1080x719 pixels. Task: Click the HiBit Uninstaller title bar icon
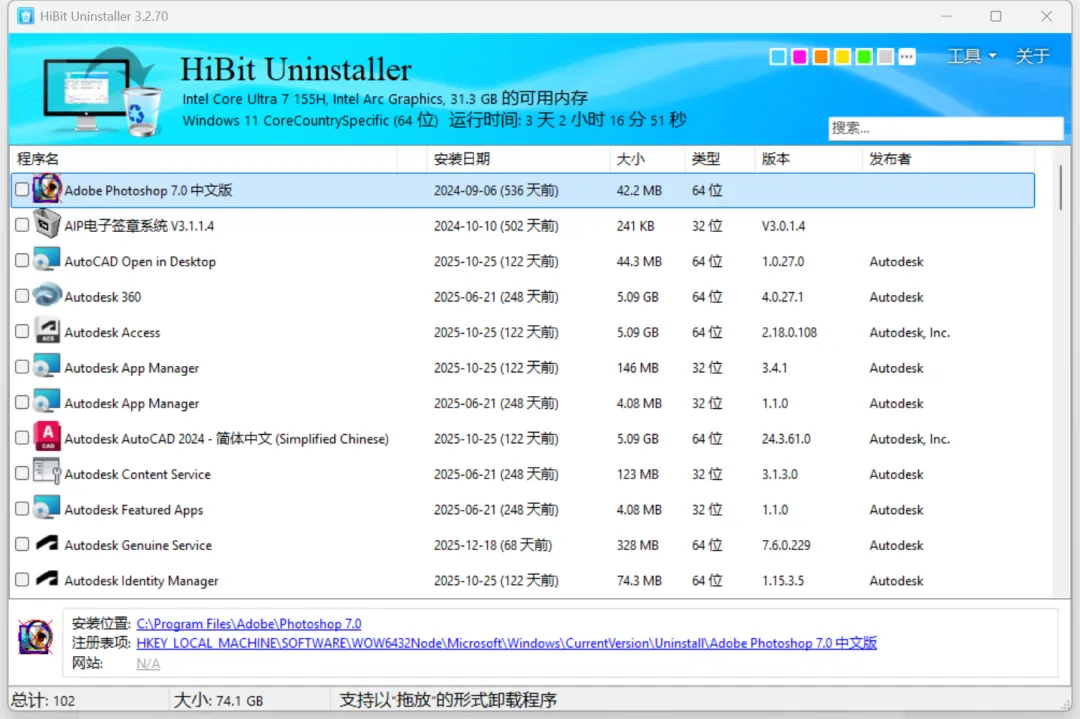point(25,16)
